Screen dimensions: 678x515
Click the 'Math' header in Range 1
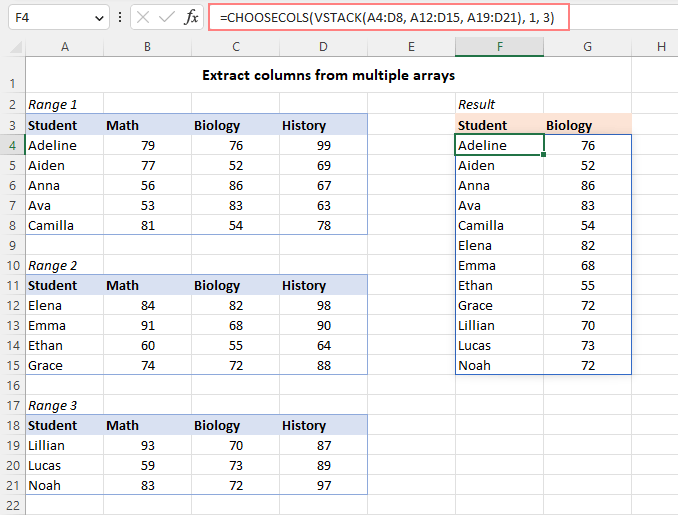point(147,125)
